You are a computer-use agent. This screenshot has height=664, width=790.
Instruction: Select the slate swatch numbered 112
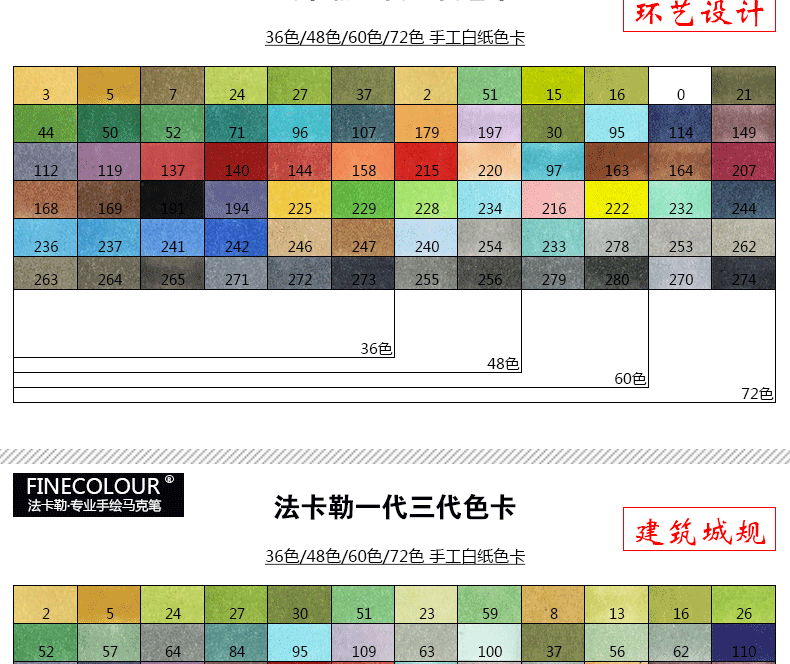click(x=46, y=162)
